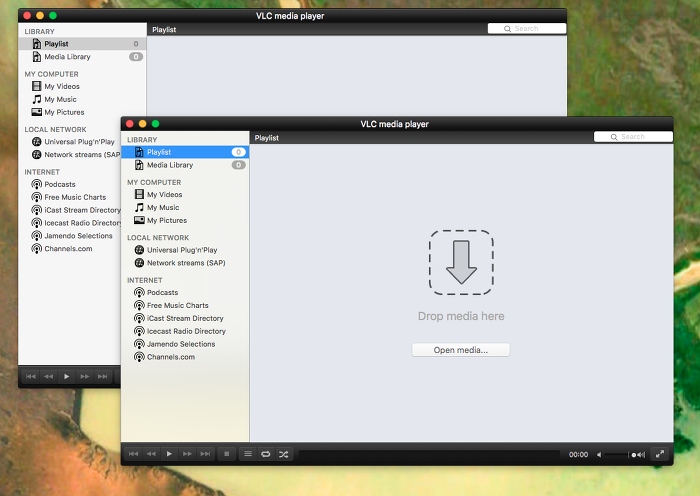Viewport: 700px width, 496px height.
Task: Click previous track button in front window
Action: (x=133, y=454)
